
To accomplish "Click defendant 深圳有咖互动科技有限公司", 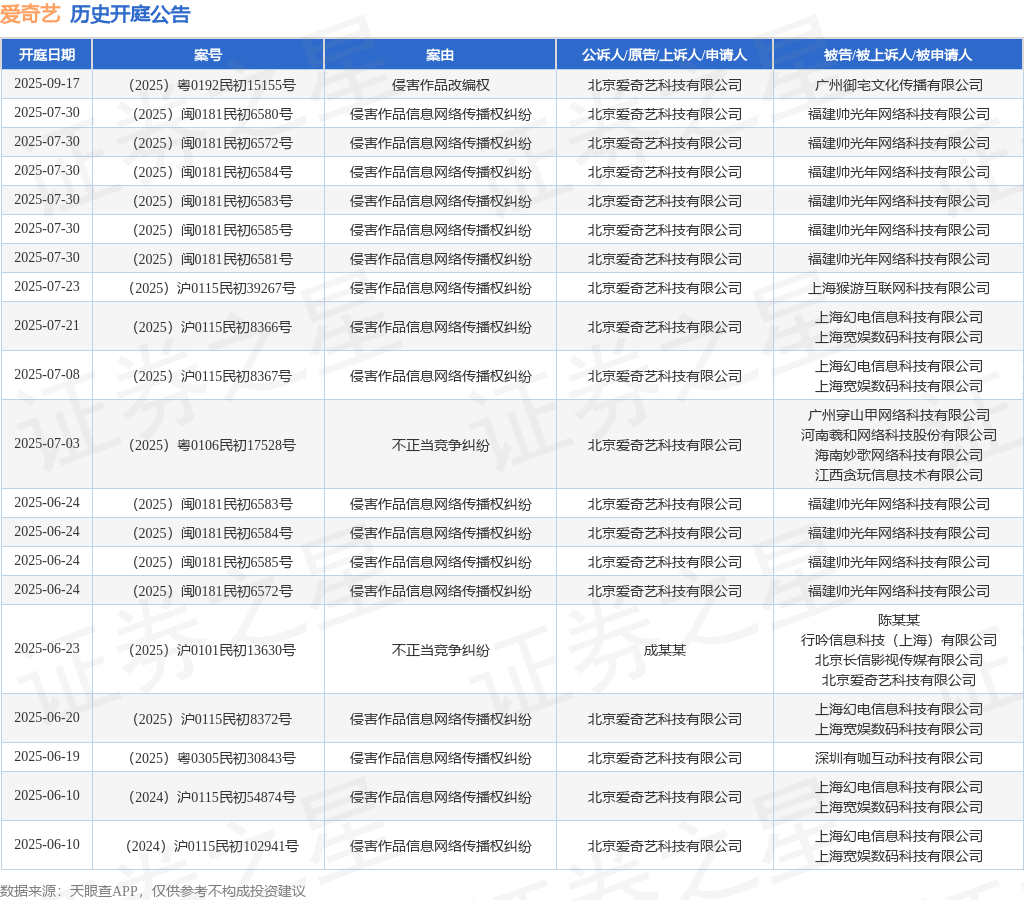I will click(x=898, y=758).
